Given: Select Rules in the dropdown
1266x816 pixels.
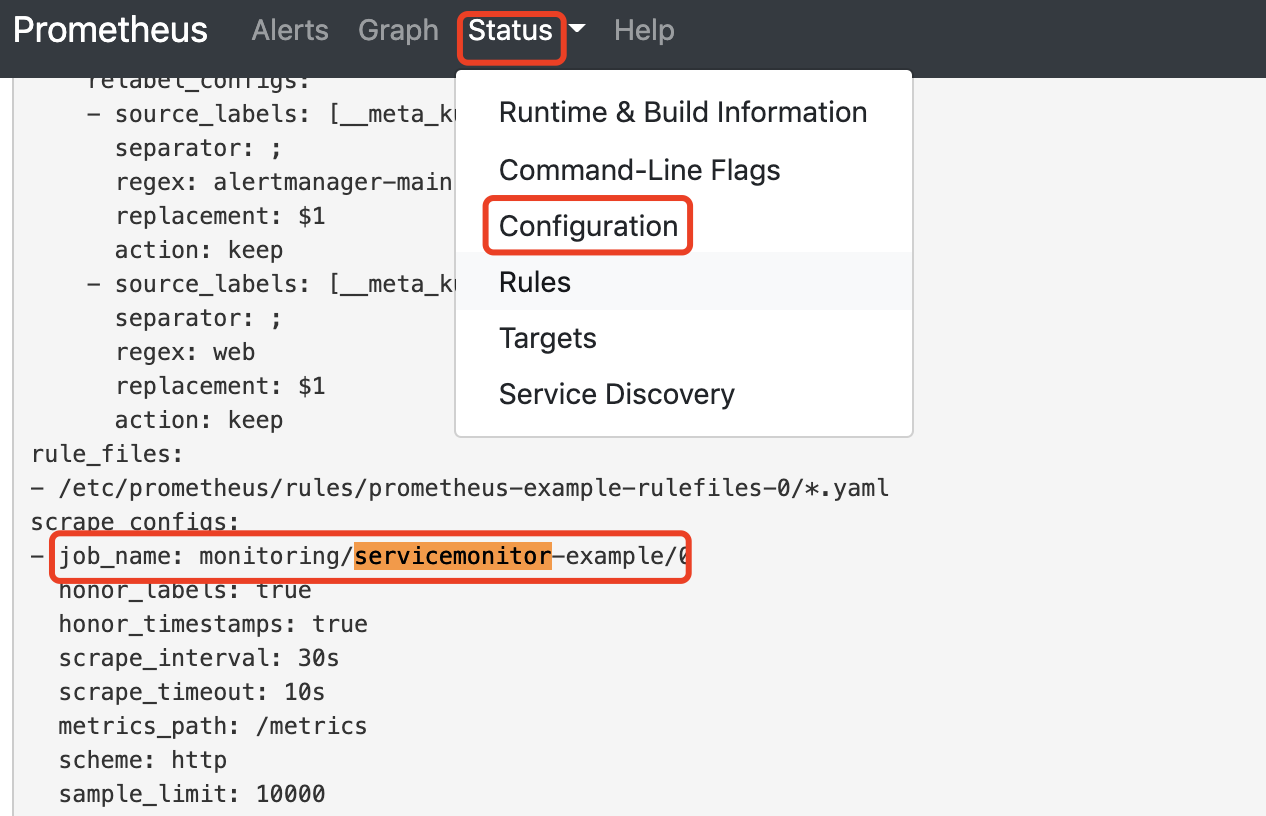Looking at the screenshot, I should pos(535,282).
